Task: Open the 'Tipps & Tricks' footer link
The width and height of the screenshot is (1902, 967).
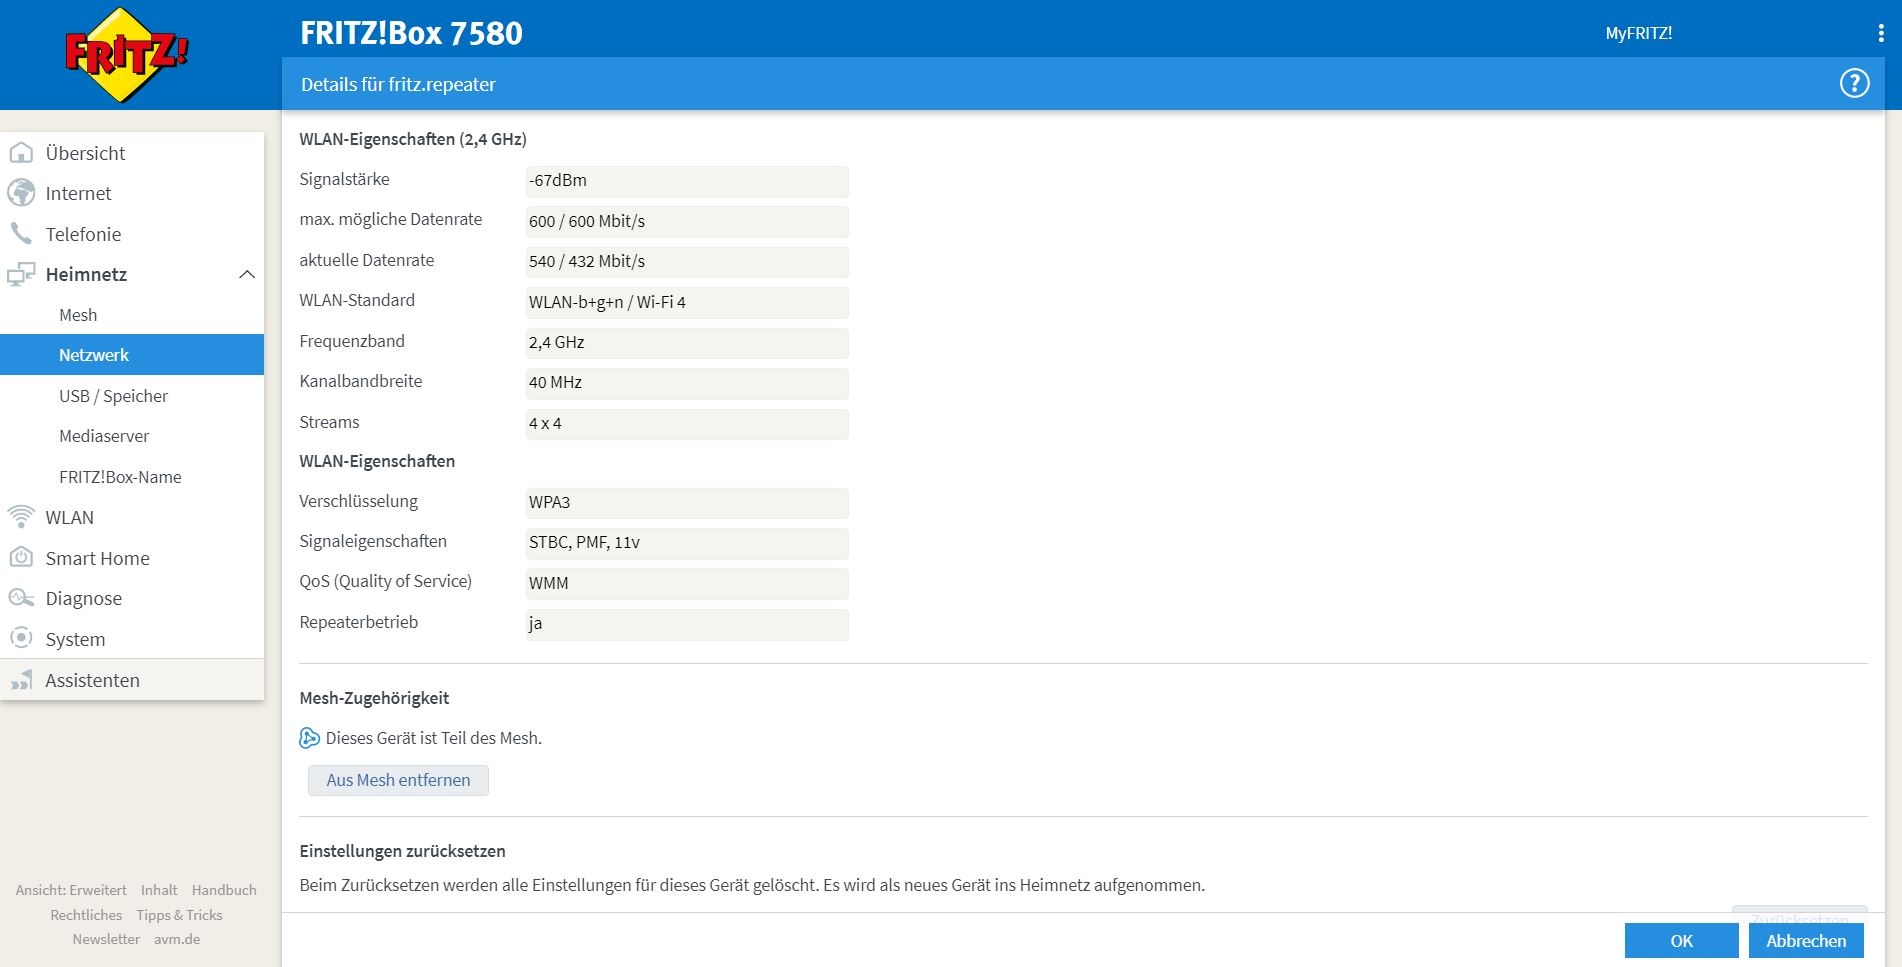Action: point(179,915)
